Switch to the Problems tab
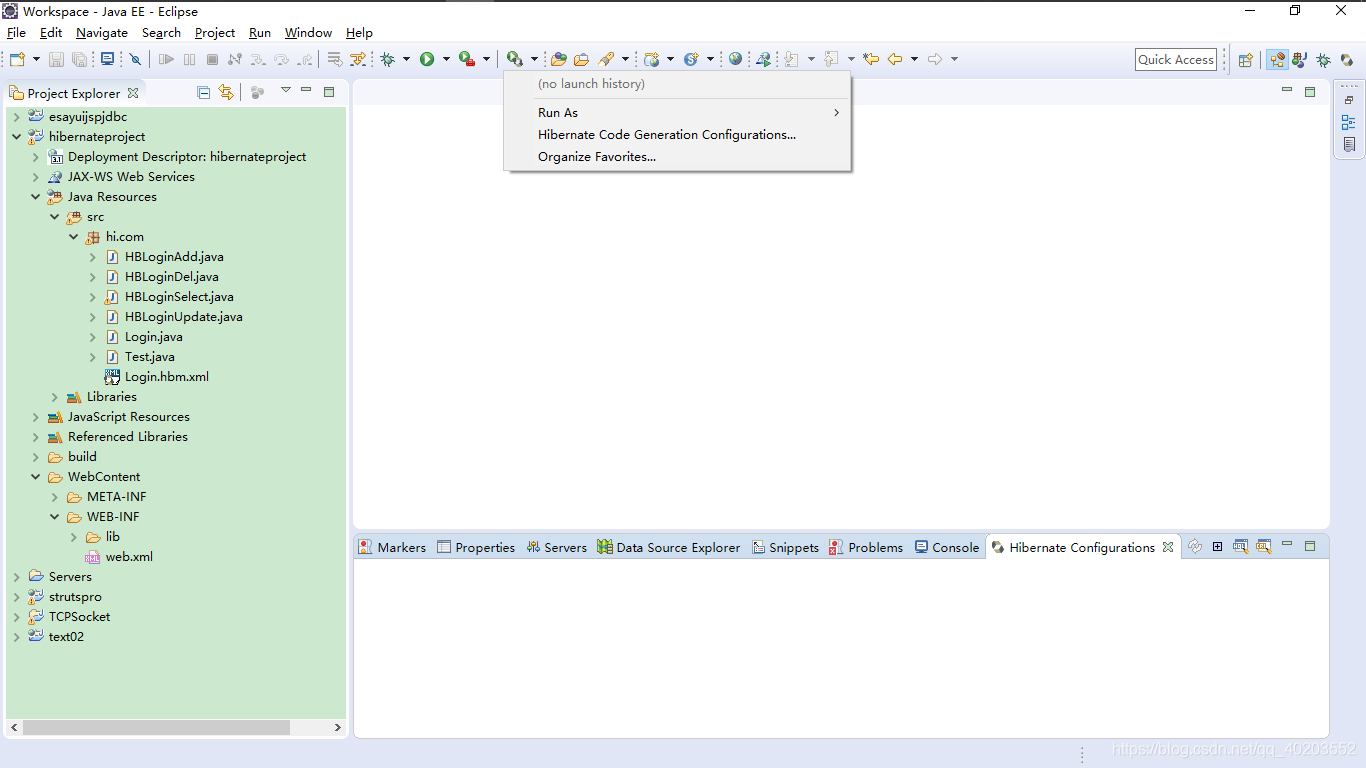 point(866,547)
